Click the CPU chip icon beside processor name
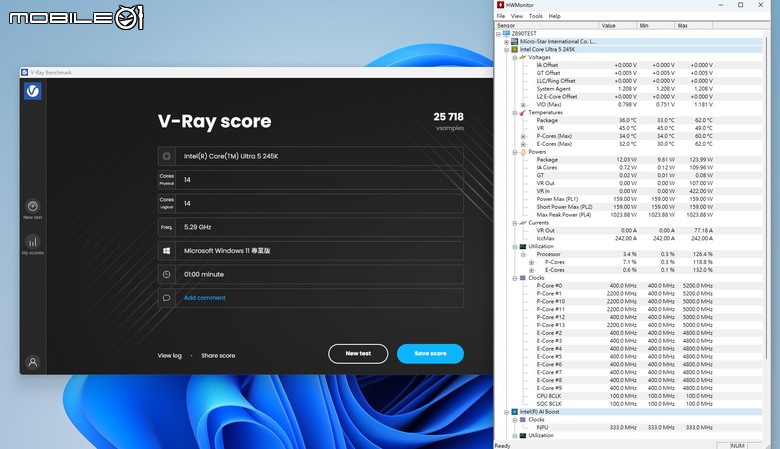 pos(167,156)
